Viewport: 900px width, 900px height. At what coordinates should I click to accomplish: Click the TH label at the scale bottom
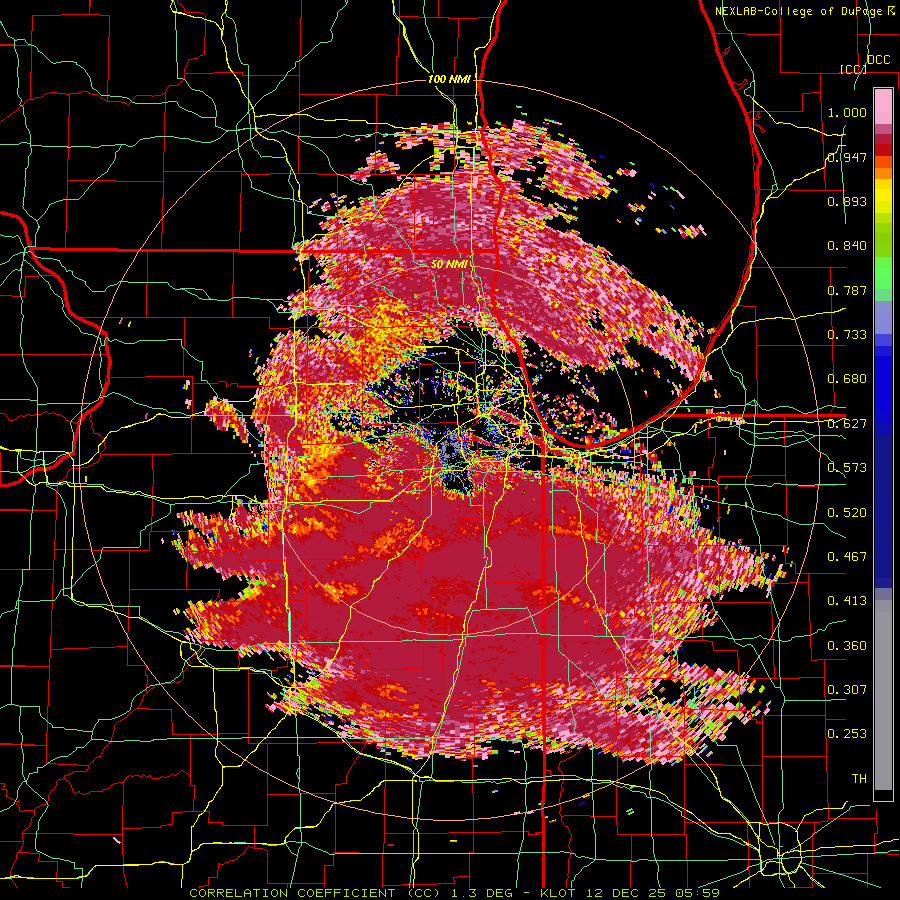pos(859,778)
